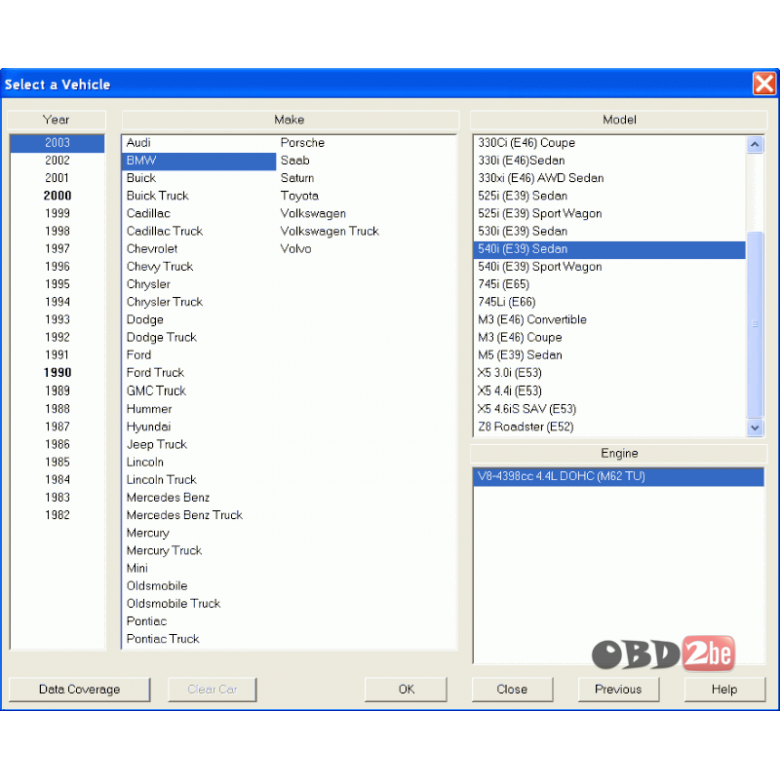
Task: Click the OK button
Action: point(406,689)
